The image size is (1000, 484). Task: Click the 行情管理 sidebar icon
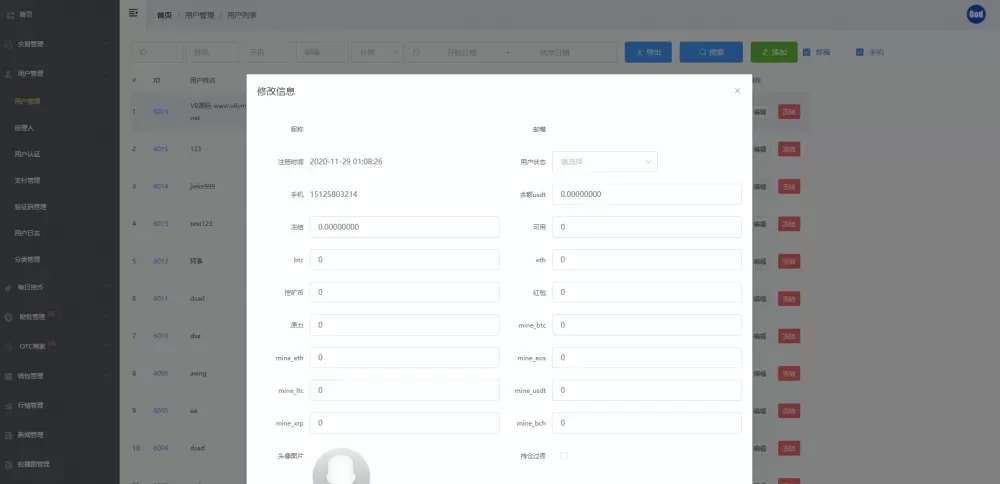point(9,406)
